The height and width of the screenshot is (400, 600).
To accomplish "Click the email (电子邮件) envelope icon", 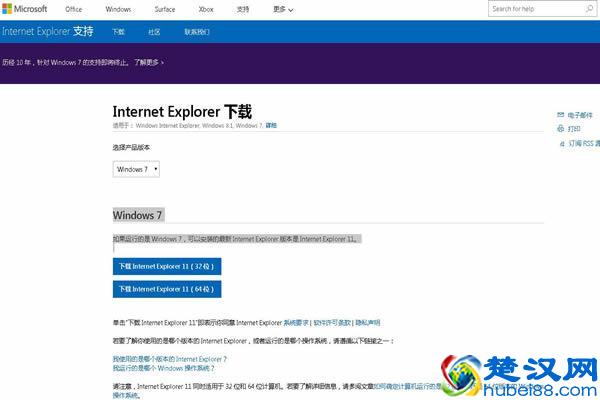I will 560,115.
